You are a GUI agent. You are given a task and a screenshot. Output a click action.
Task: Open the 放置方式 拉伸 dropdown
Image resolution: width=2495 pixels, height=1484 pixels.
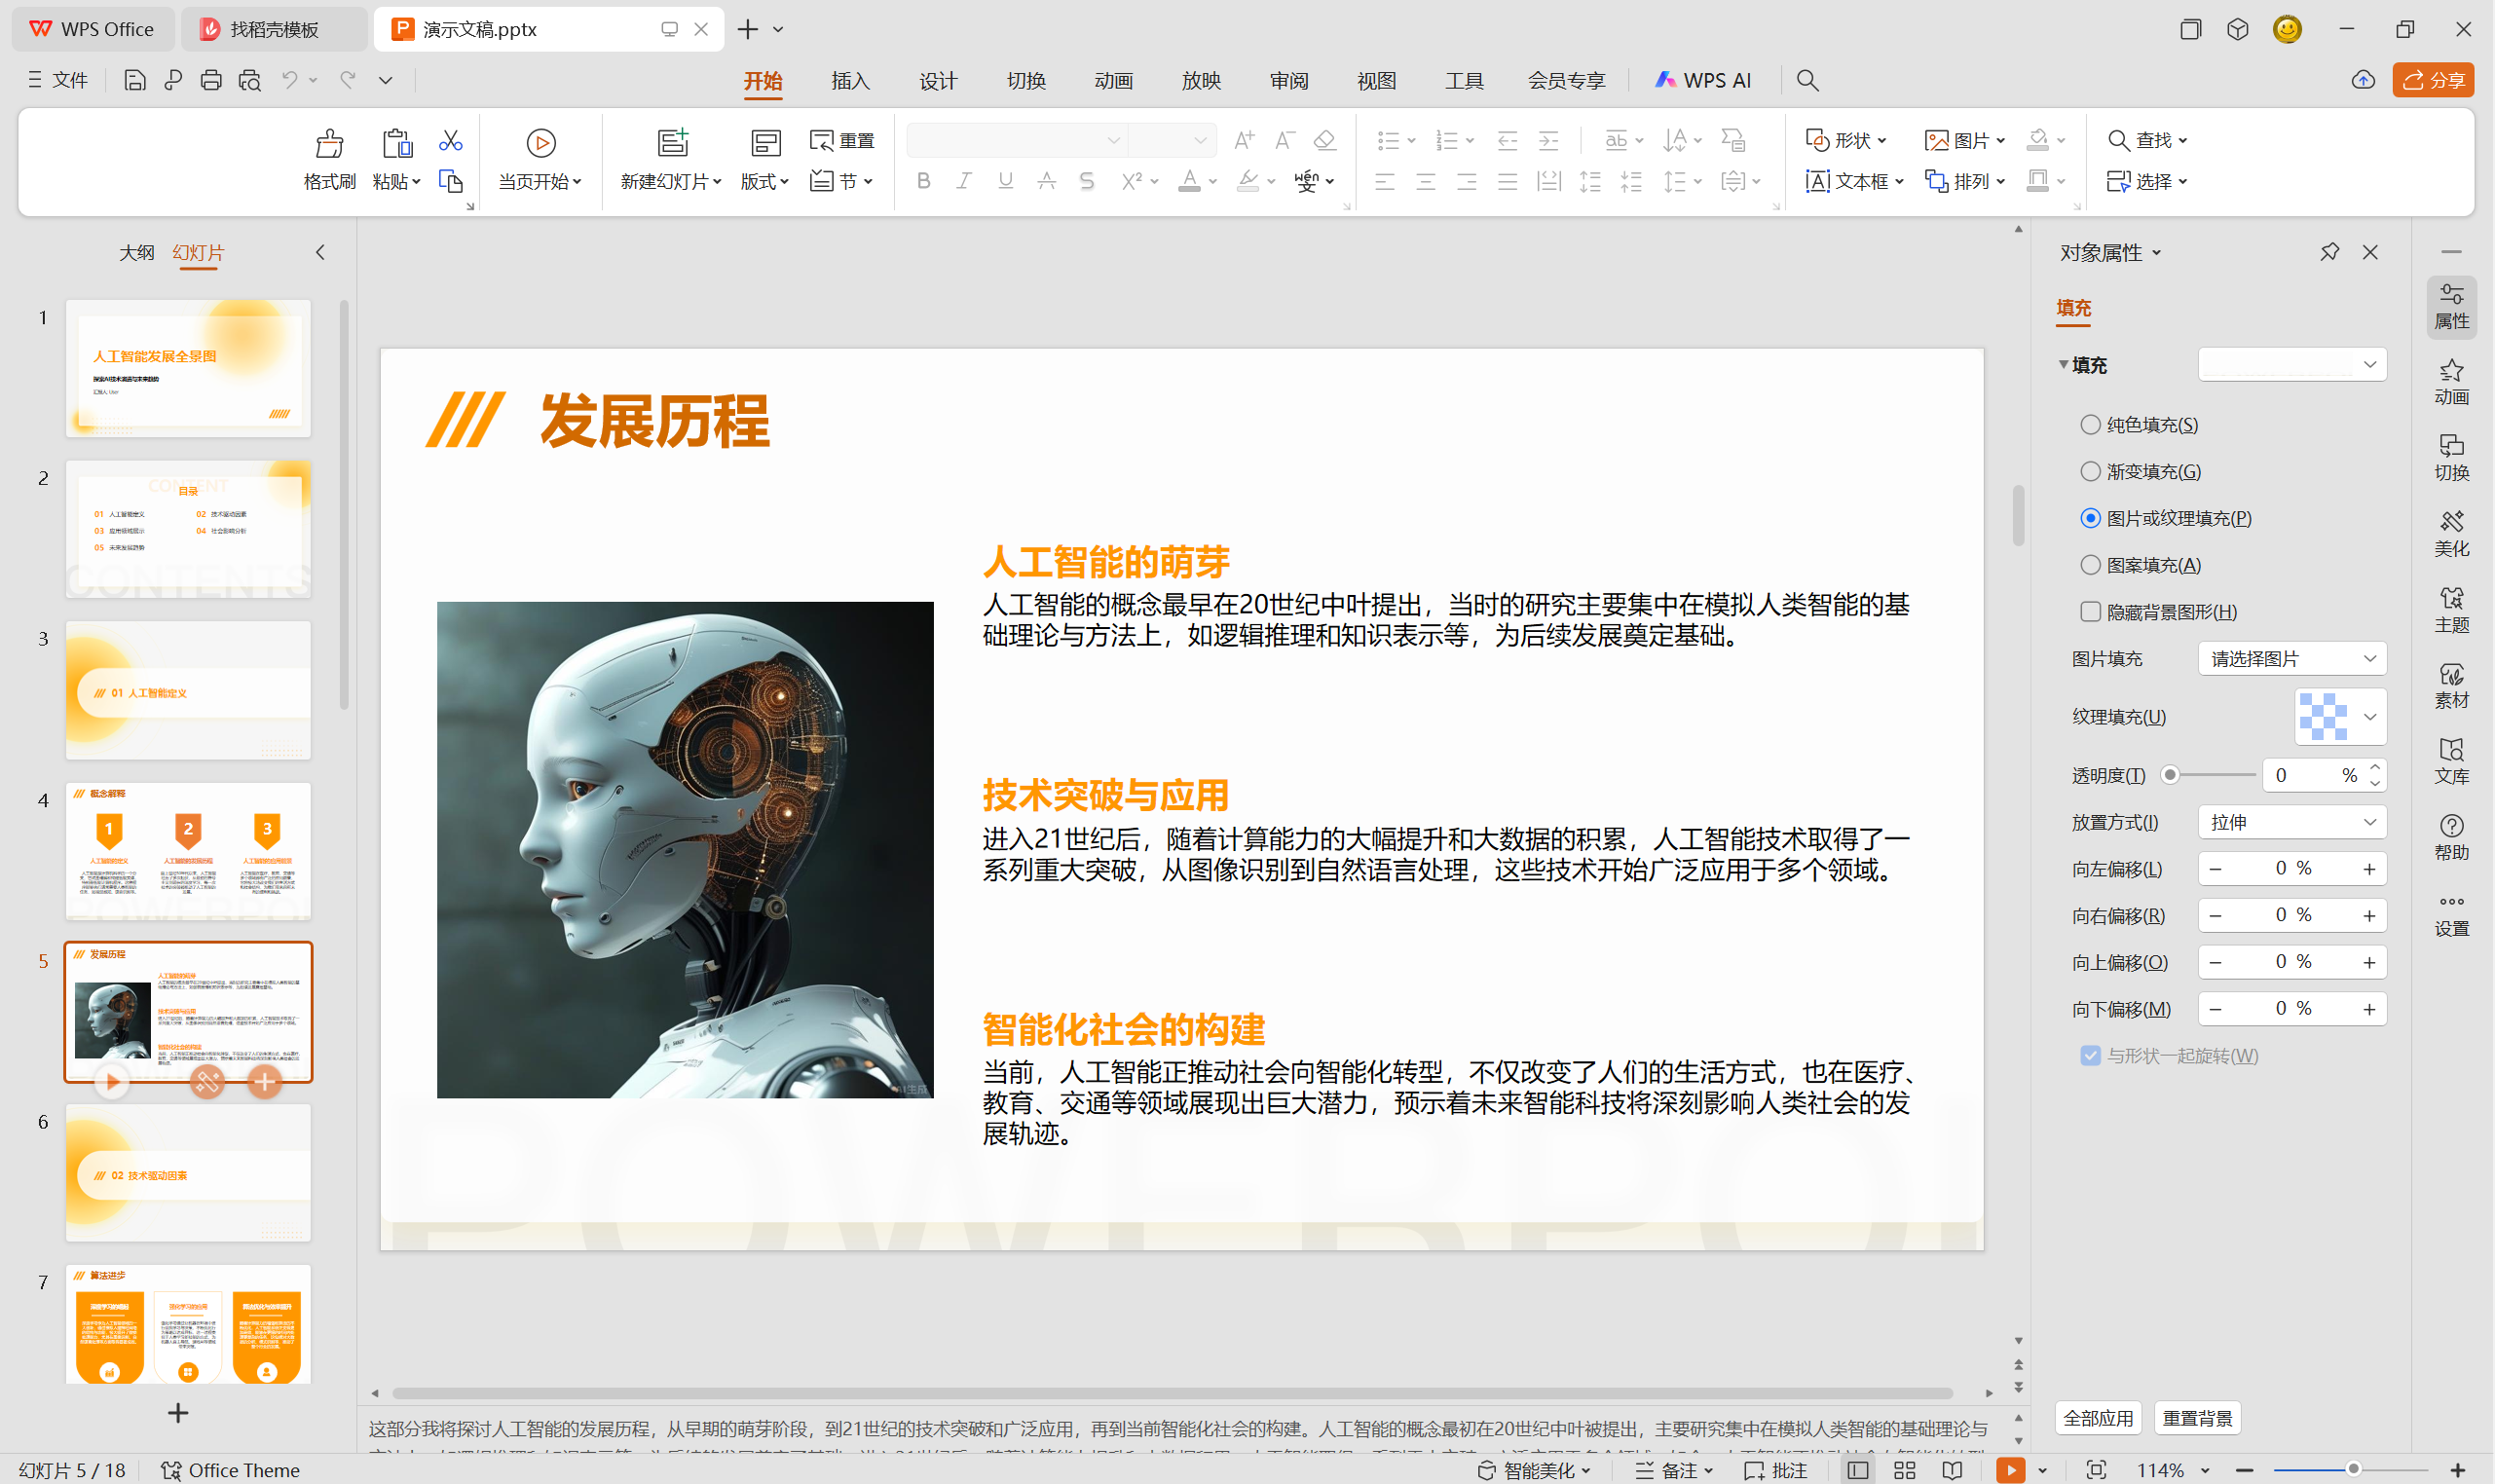(x=2291, y=822)
